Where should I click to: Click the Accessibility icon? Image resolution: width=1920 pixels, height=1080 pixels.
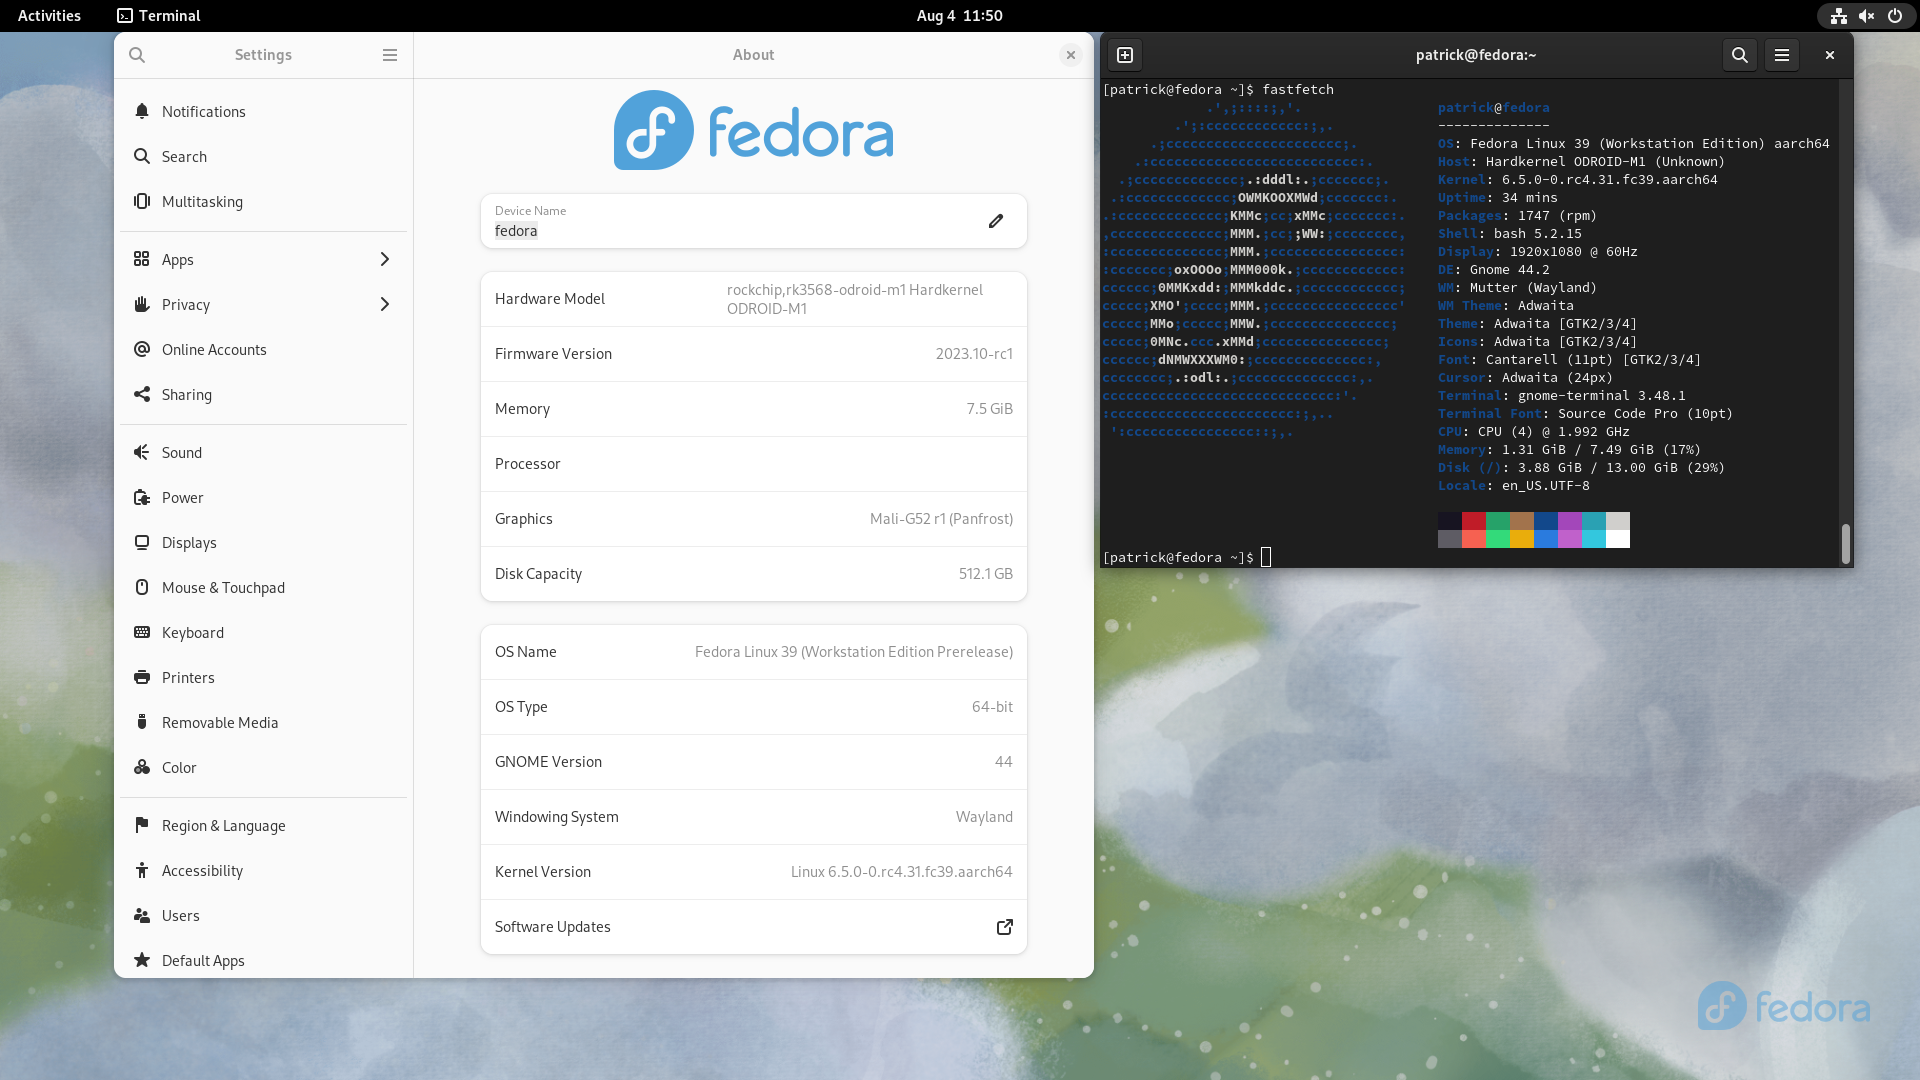click(x=142, y=870)
